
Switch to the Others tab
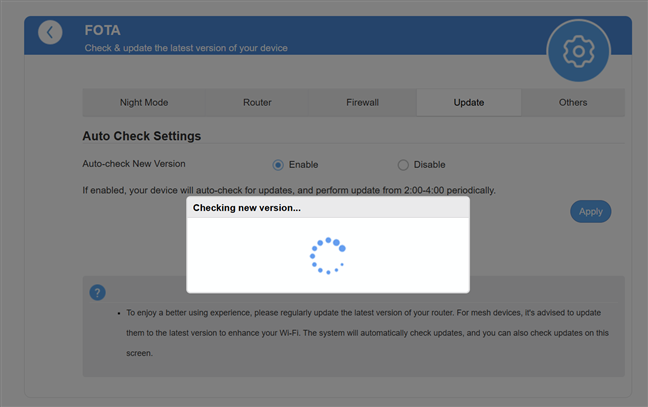click(x=573, y=102)
